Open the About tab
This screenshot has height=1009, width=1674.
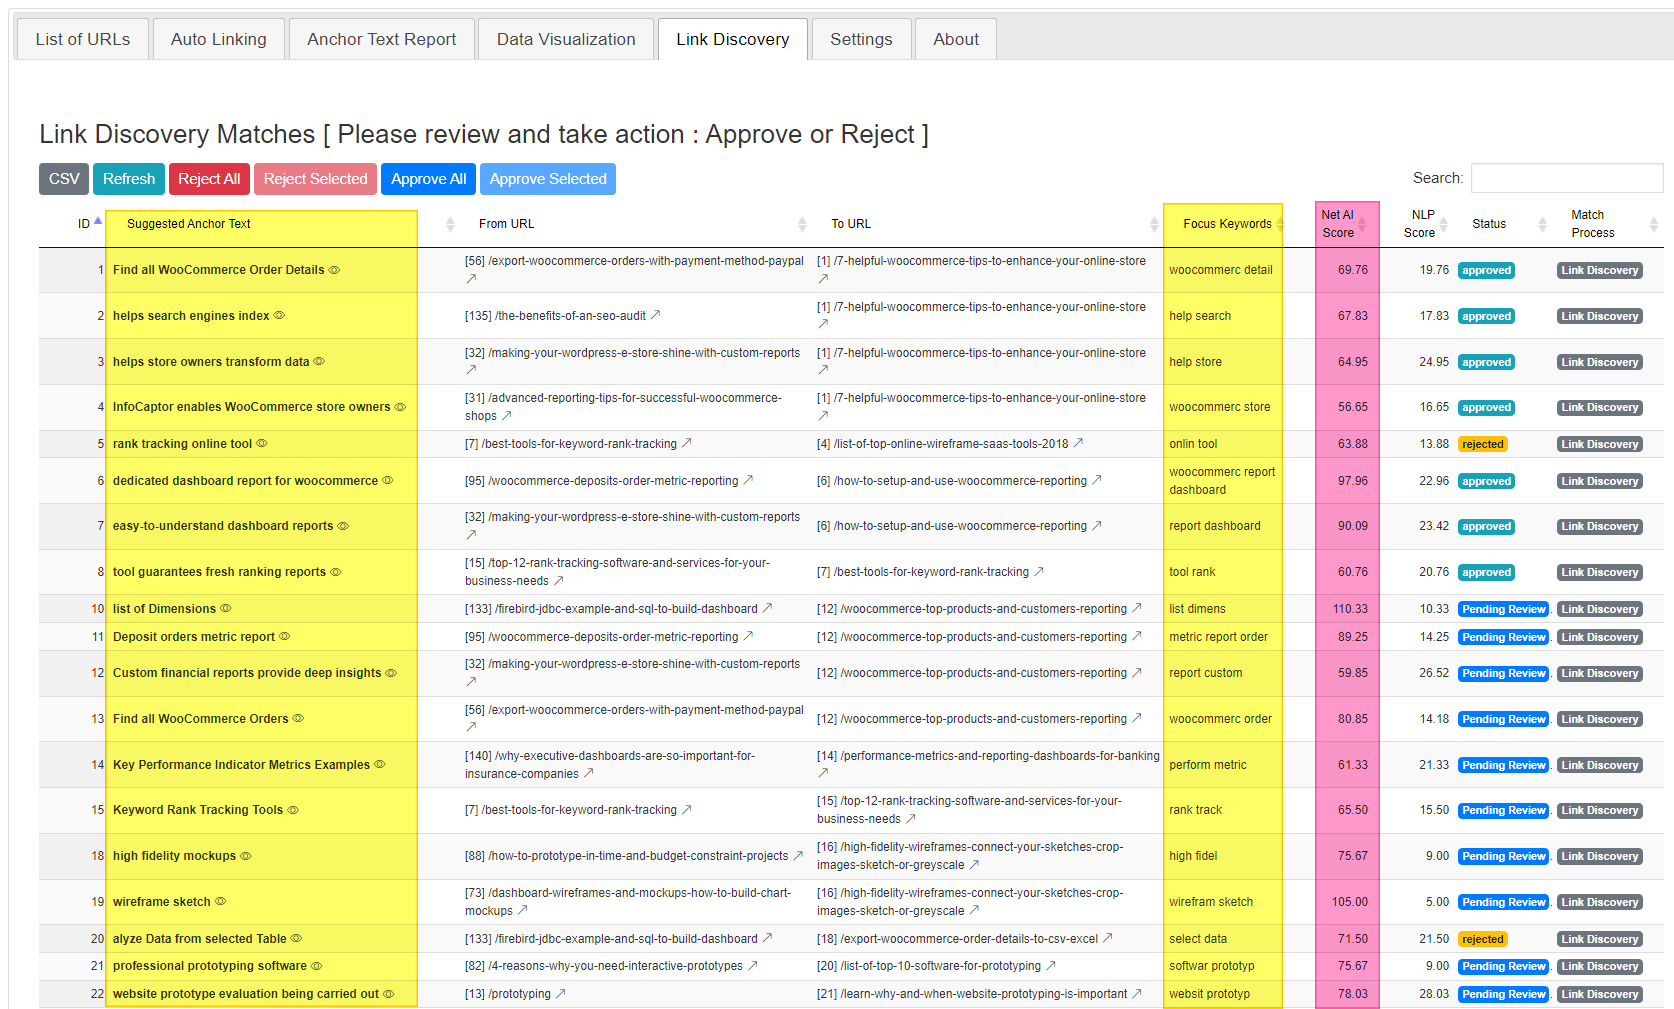956,39
